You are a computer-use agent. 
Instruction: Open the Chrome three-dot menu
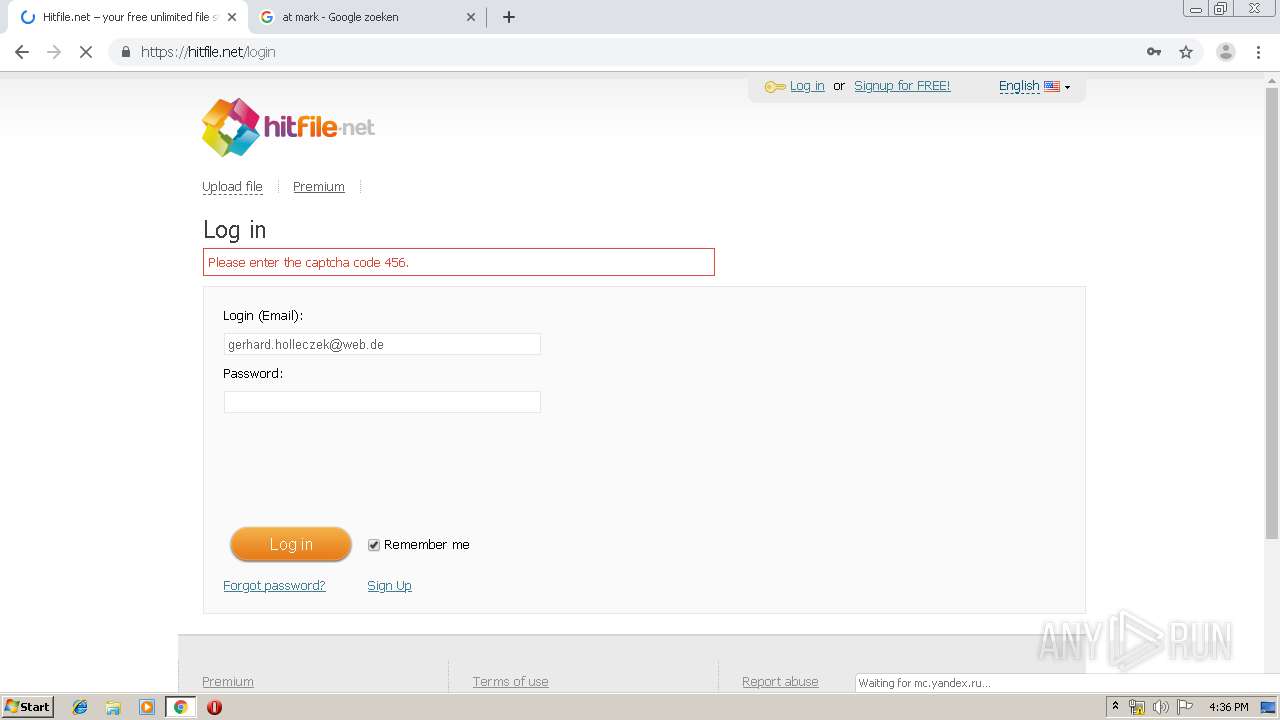click(1258, 52)
